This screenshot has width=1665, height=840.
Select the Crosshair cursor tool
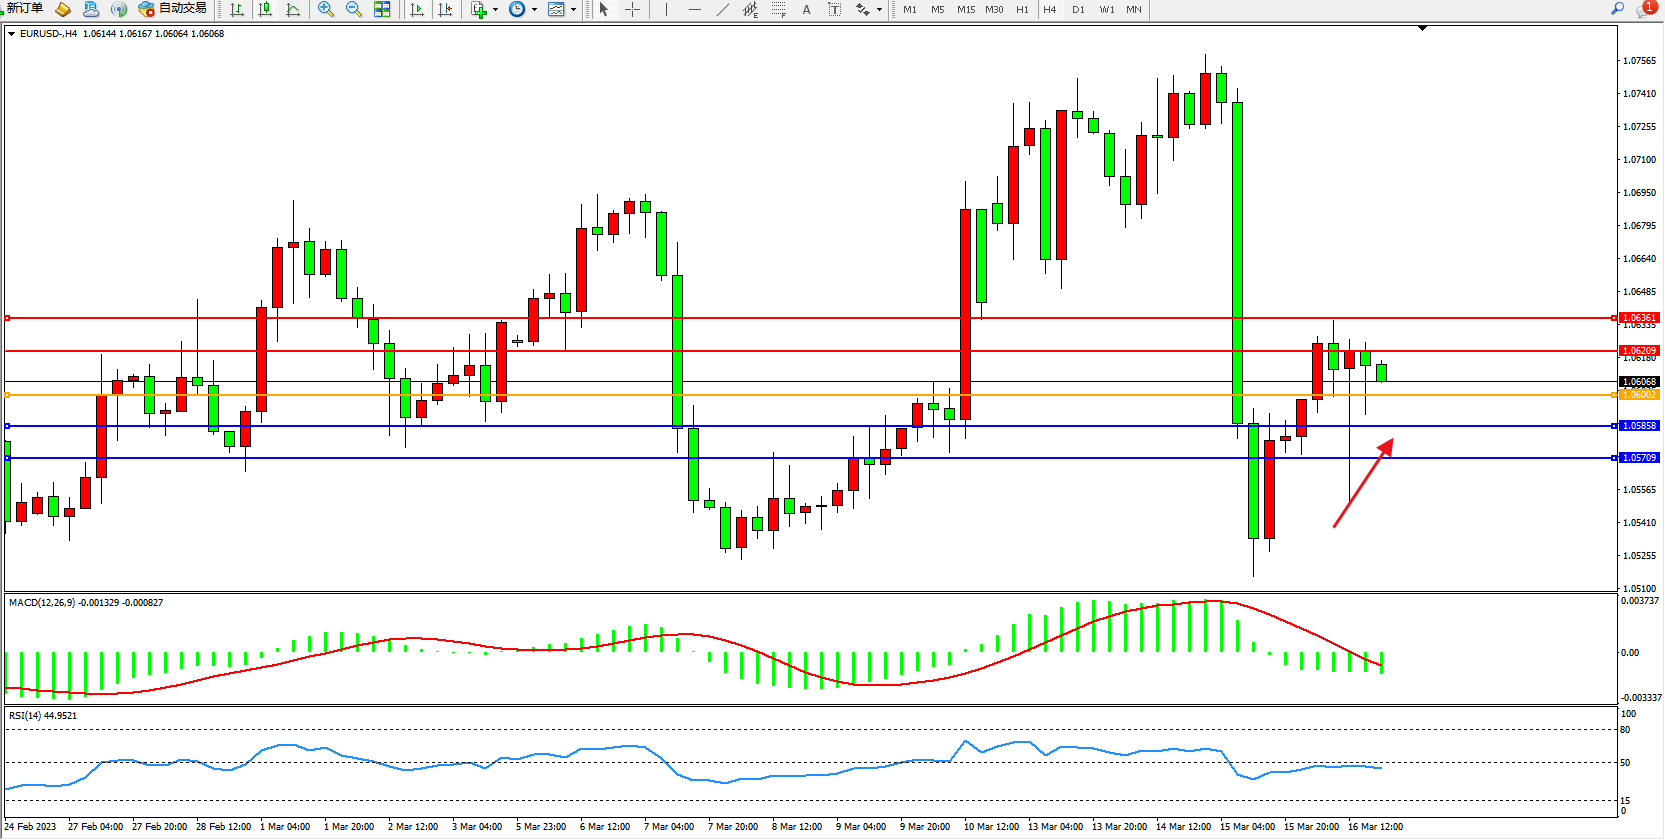pos(633,9)
